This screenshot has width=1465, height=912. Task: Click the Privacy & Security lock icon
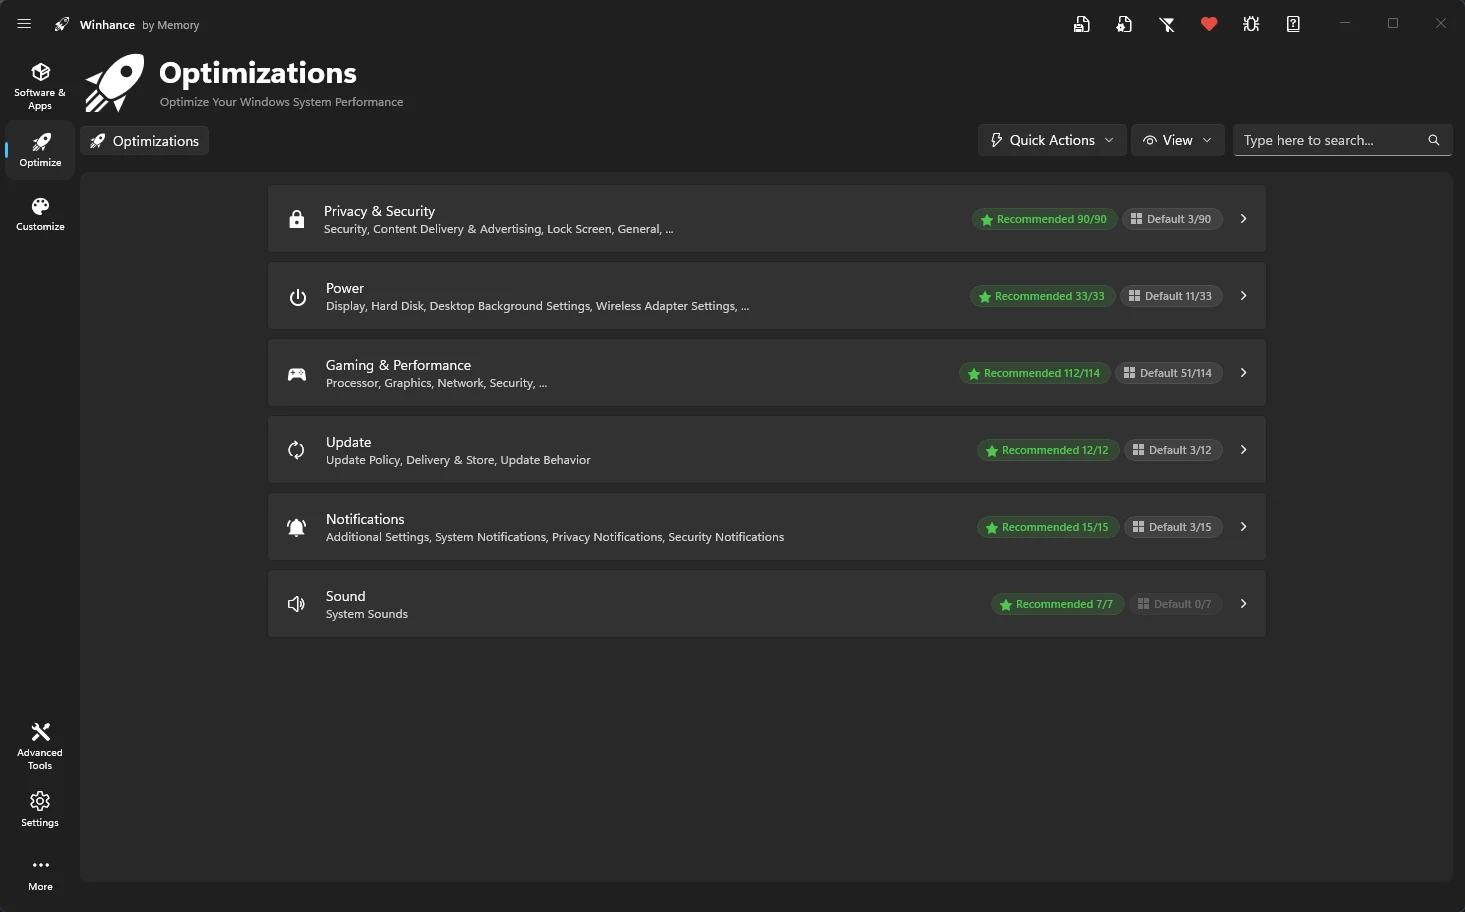pyautogui.click(x=297, y=219)
